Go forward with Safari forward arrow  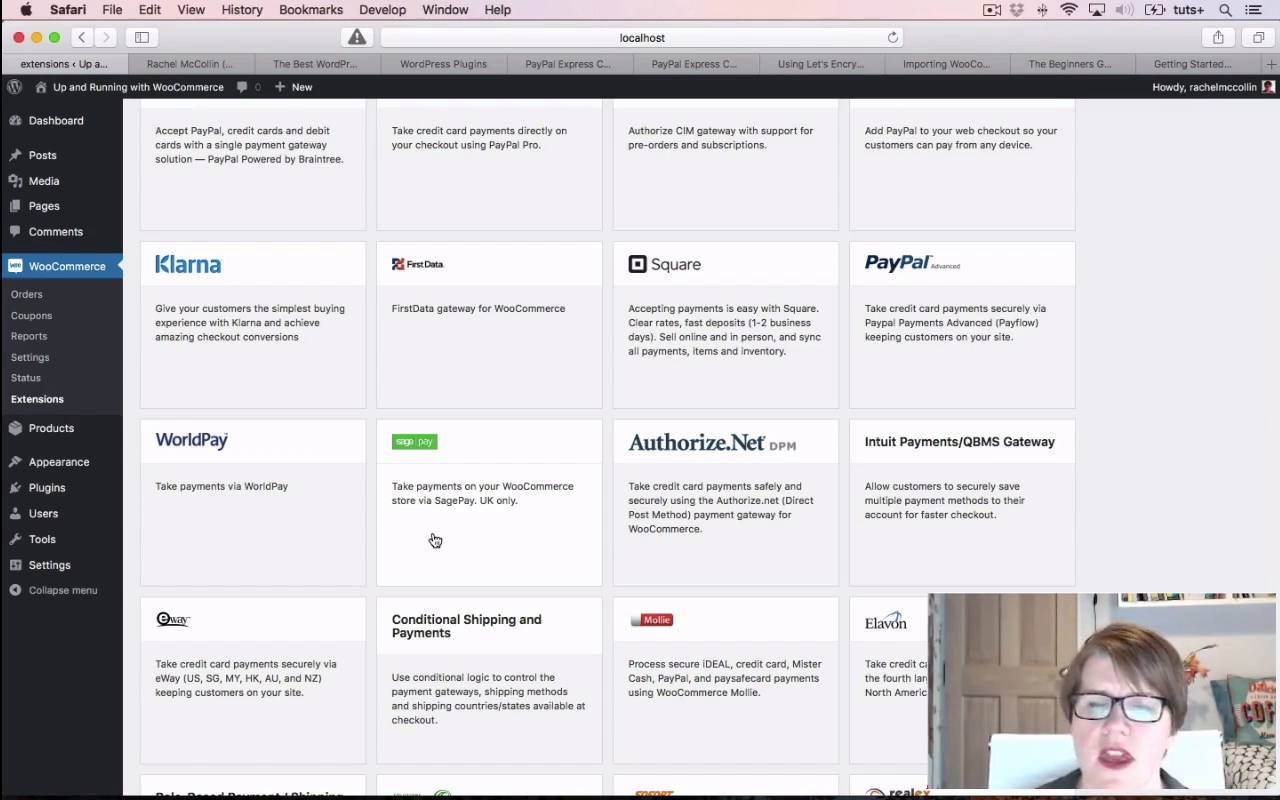click(105, 37)
